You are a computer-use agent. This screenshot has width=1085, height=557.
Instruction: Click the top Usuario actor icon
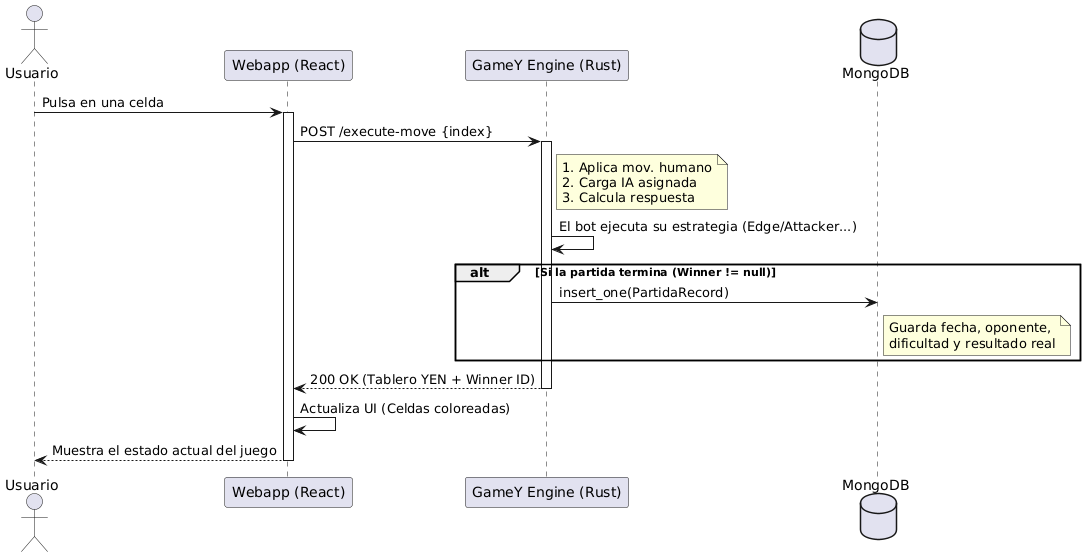pos(33,30)
